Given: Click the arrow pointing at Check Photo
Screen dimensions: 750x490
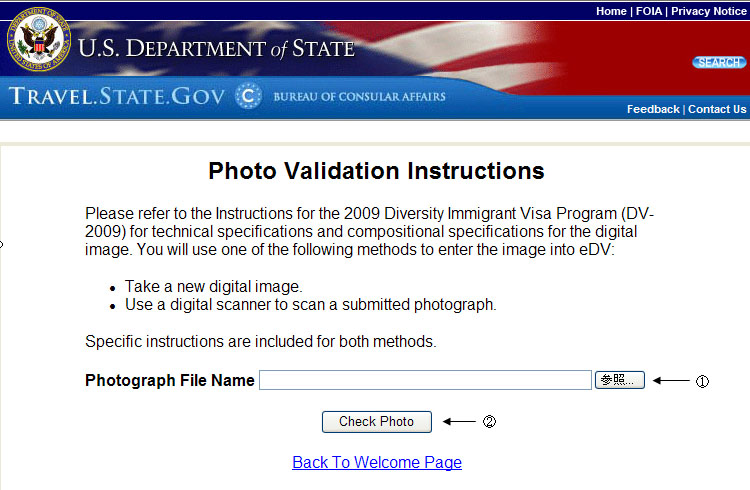Looking at the screenshot, I should (459, 422).
